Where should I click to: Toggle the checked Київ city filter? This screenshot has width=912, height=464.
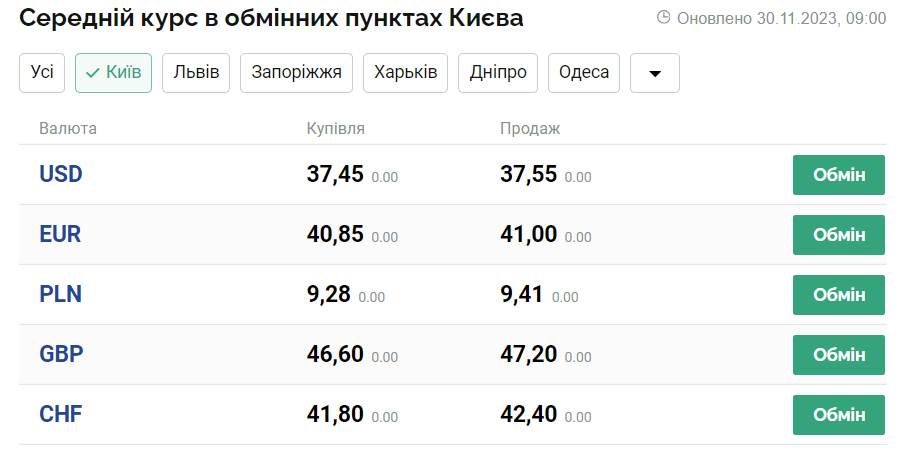click(x=113, y=73)
